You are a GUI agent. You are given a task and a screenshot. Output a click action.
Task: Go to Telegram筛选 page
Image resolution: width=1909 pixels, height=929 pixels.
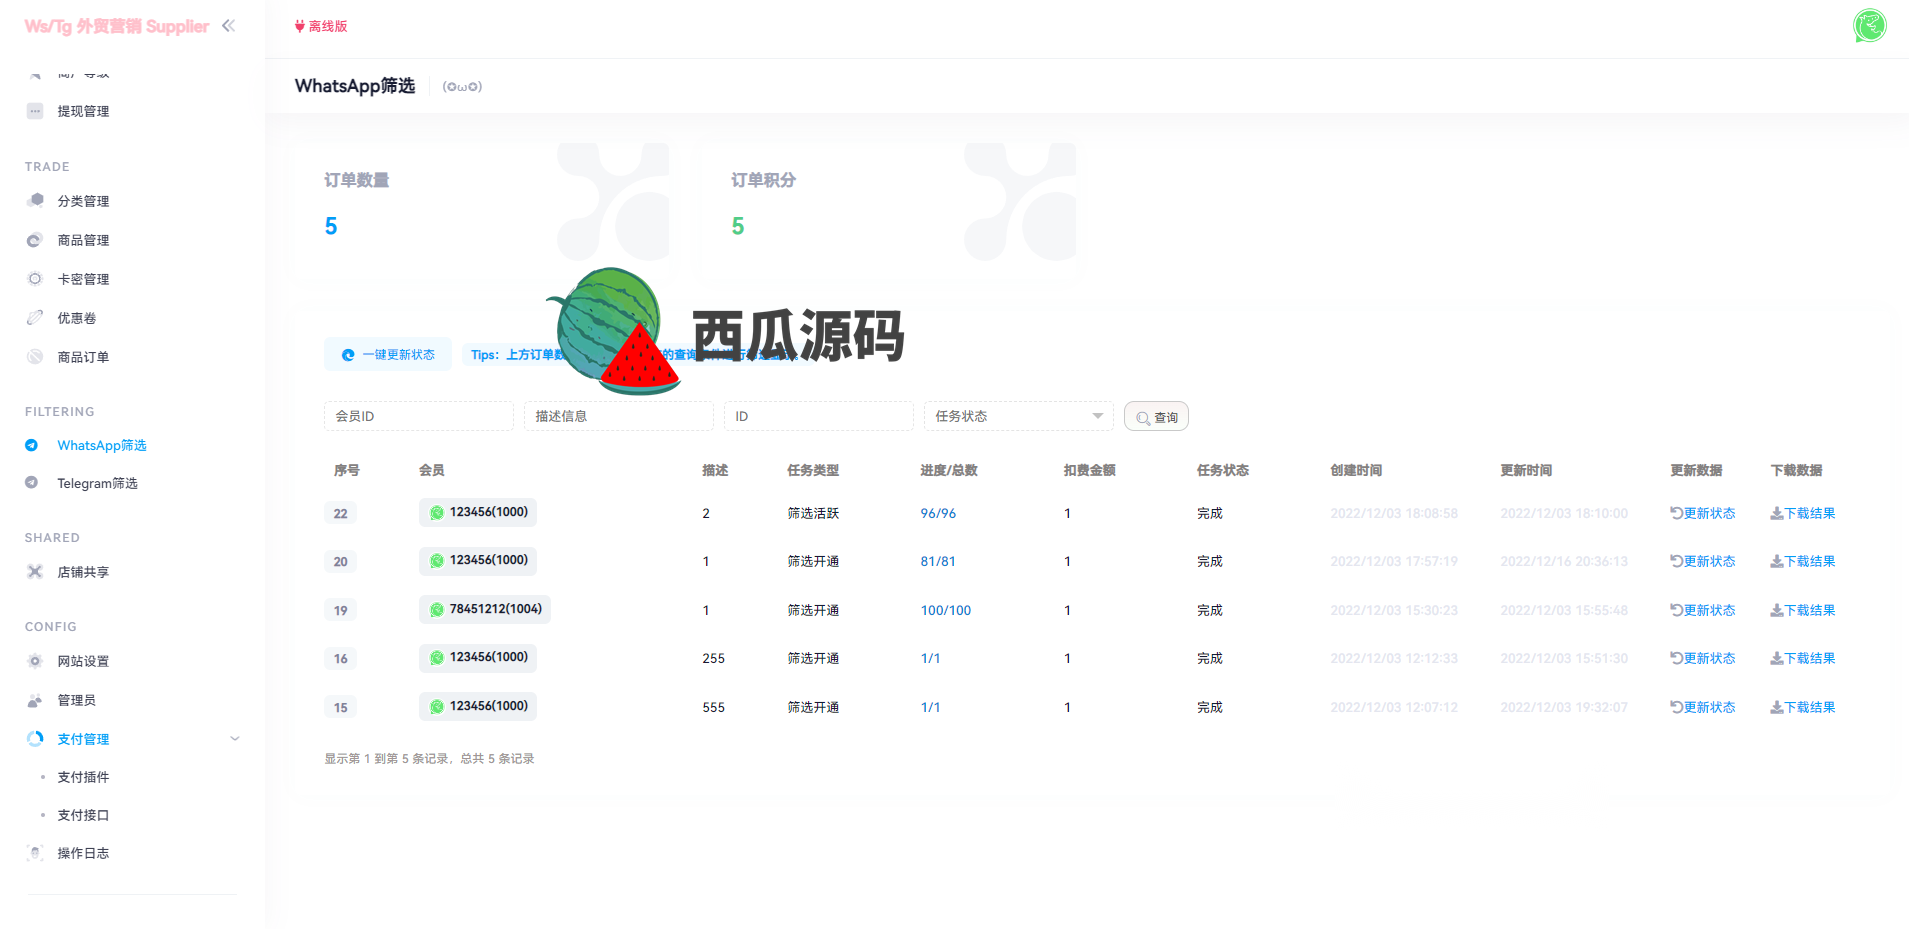97,483
